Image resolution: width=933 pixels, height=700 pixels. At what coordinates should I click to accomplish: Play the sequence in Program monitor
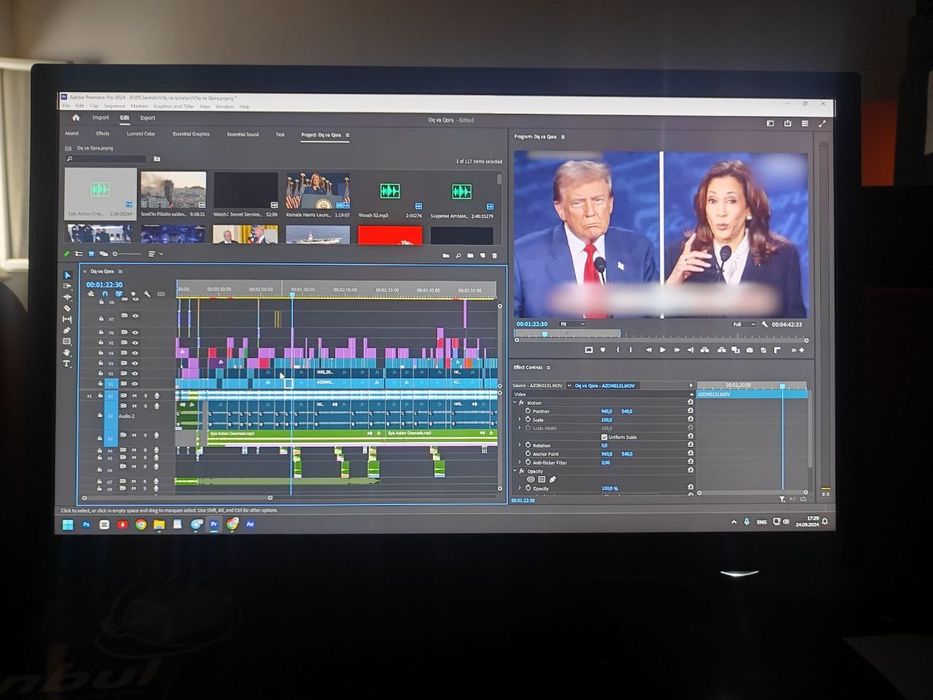point(663,350)
